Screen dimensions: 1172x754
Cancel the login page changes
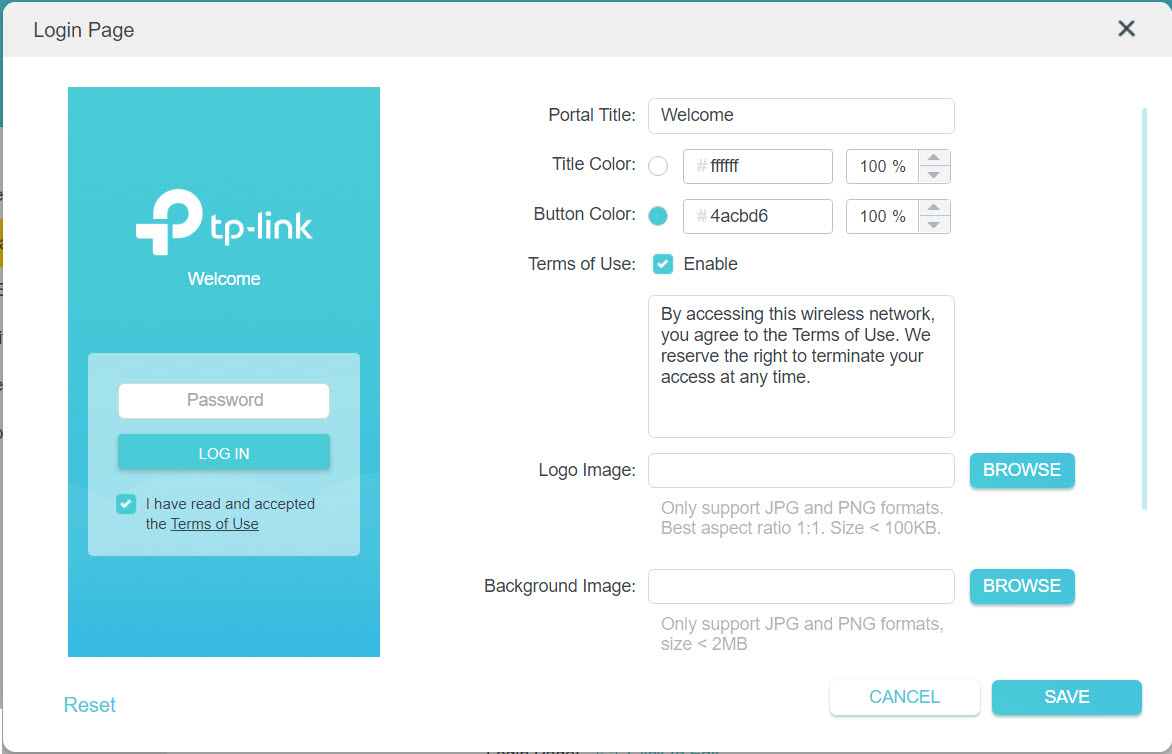pyautogui.click(x=904, y=697)
